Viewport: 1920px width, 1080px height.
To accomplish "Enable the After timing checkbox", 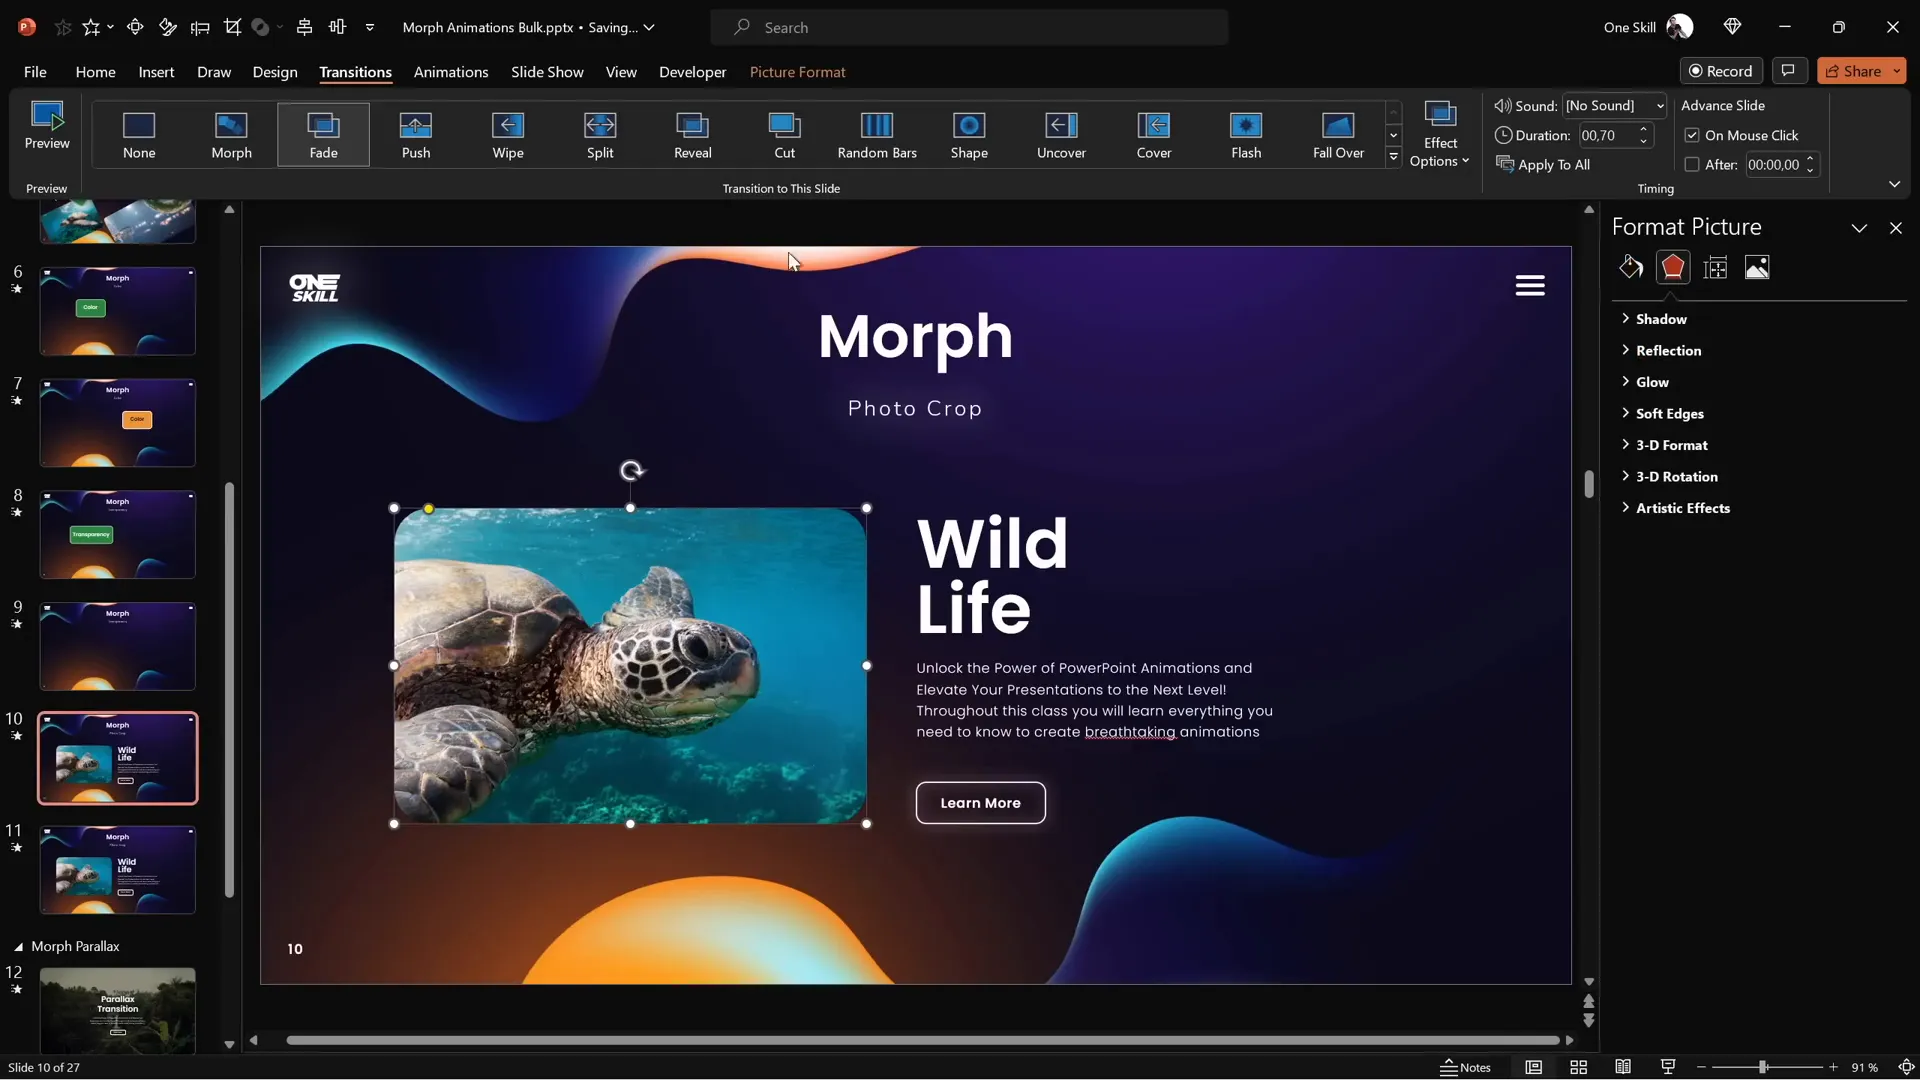I will (x=1692, y=165).
